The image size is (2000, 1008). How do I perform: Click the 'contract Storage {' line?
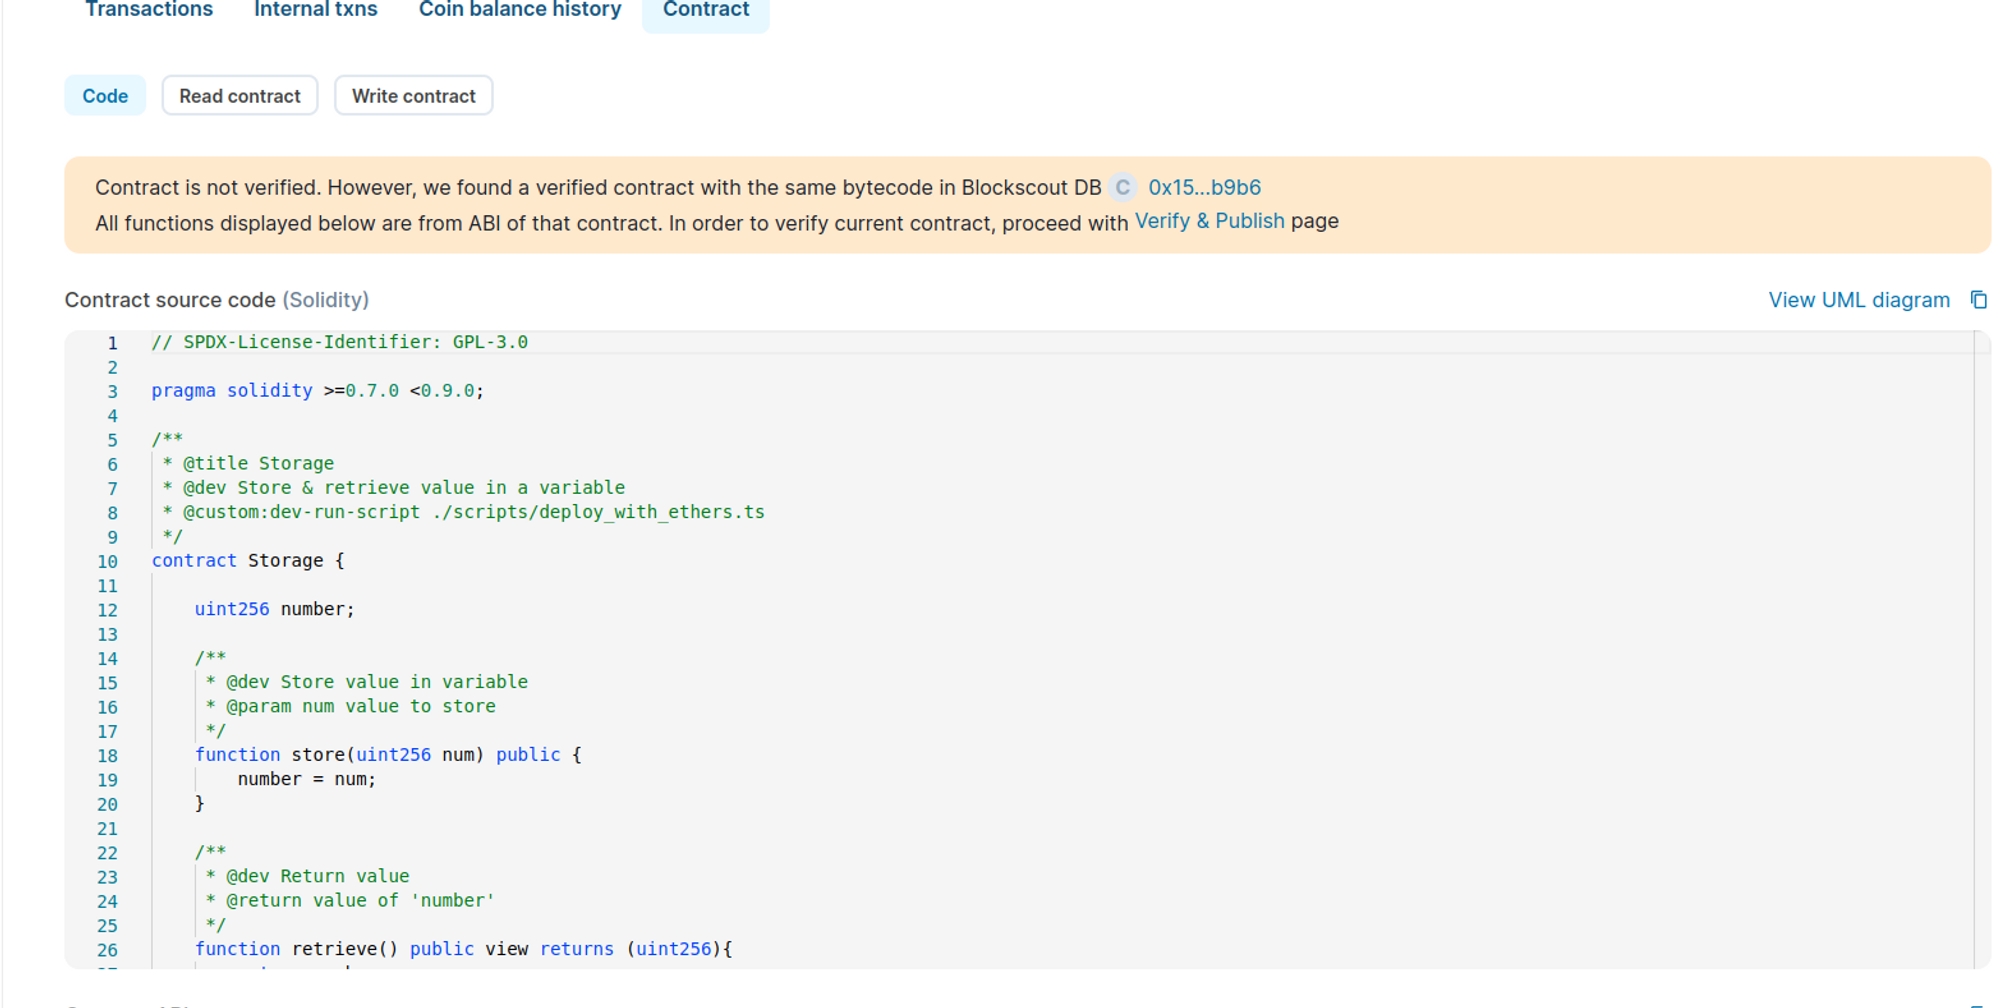247,561
